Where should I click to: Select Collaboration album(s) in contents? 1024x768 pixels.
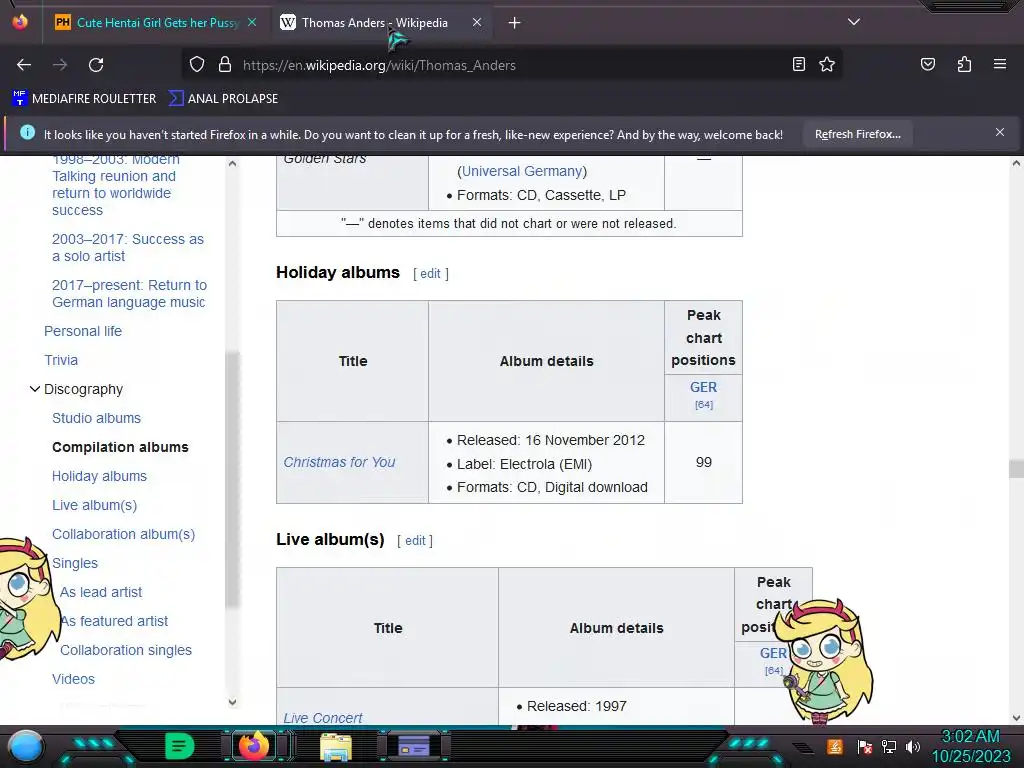[x=123, y=534]
